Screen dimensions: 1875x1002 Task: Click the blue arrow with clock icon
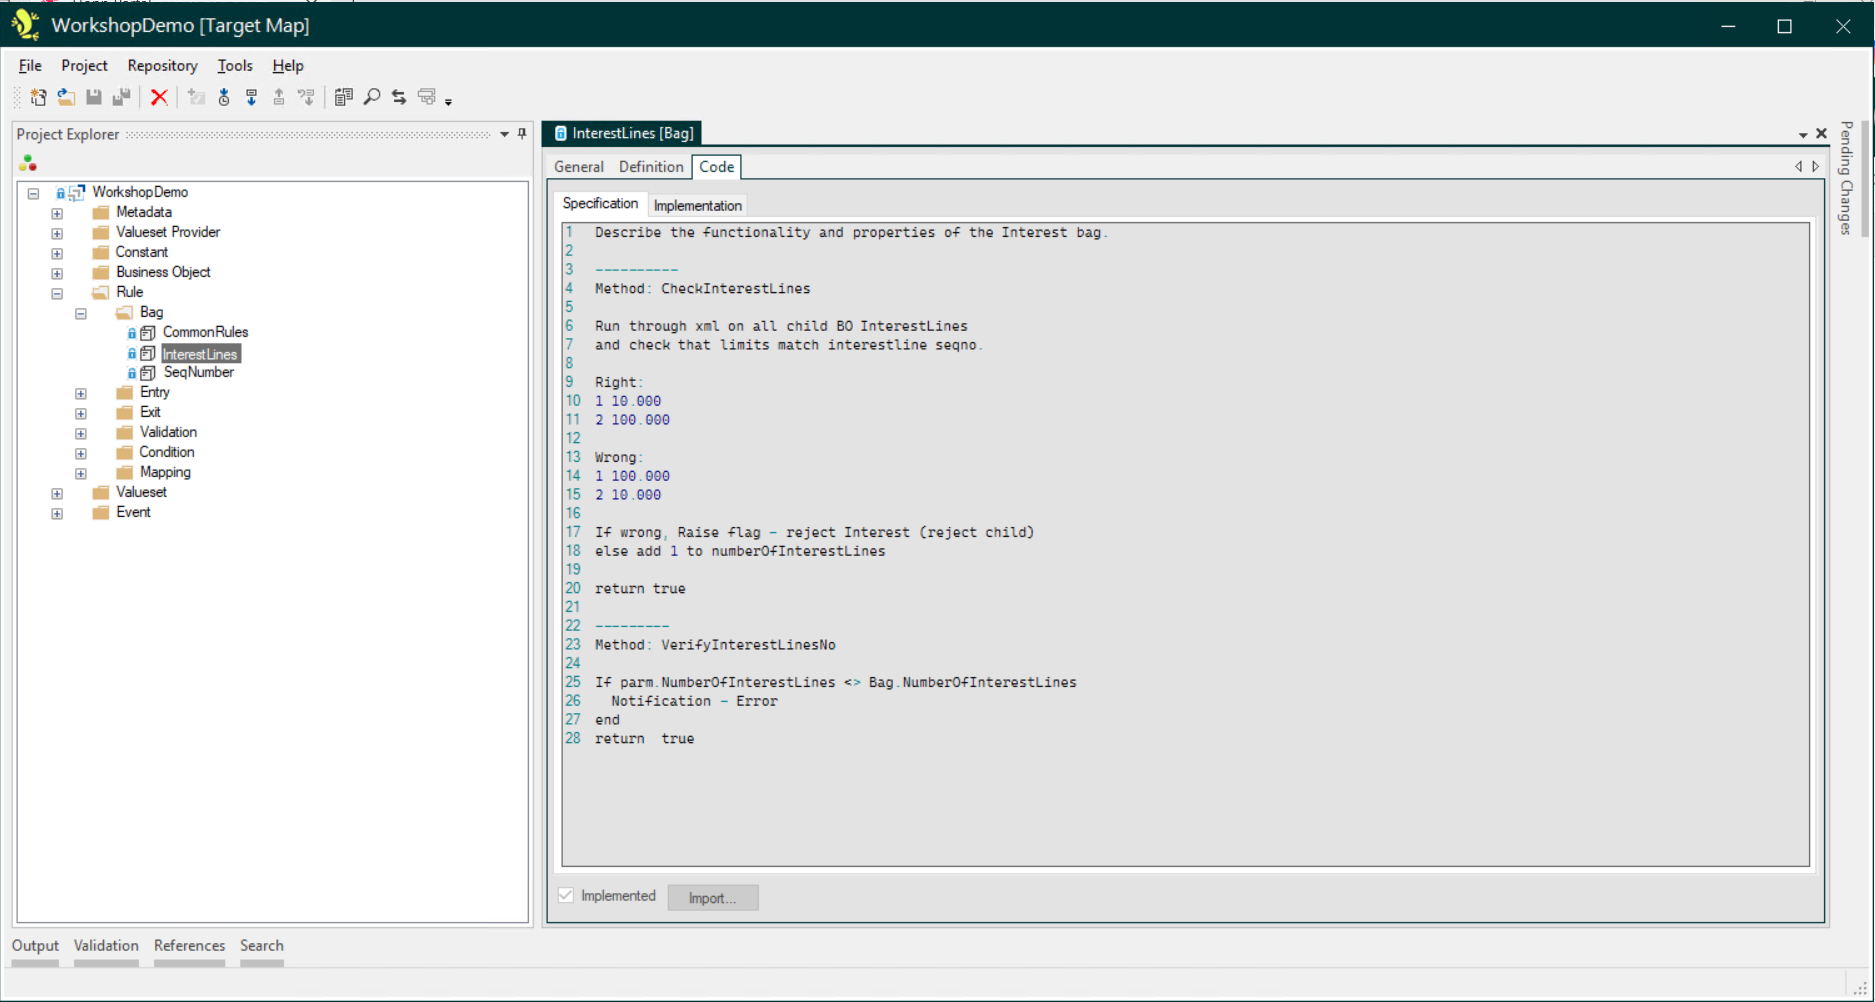pos(224,97)
